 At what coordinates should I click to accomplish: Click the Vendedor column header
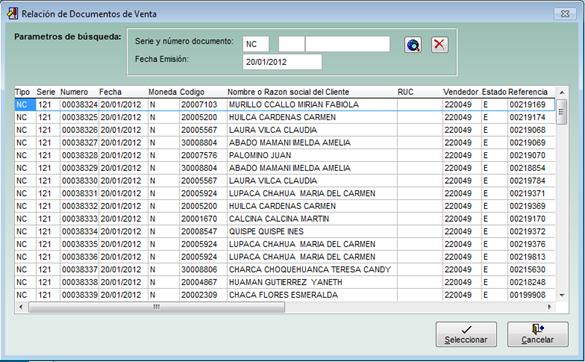(461, 92)
